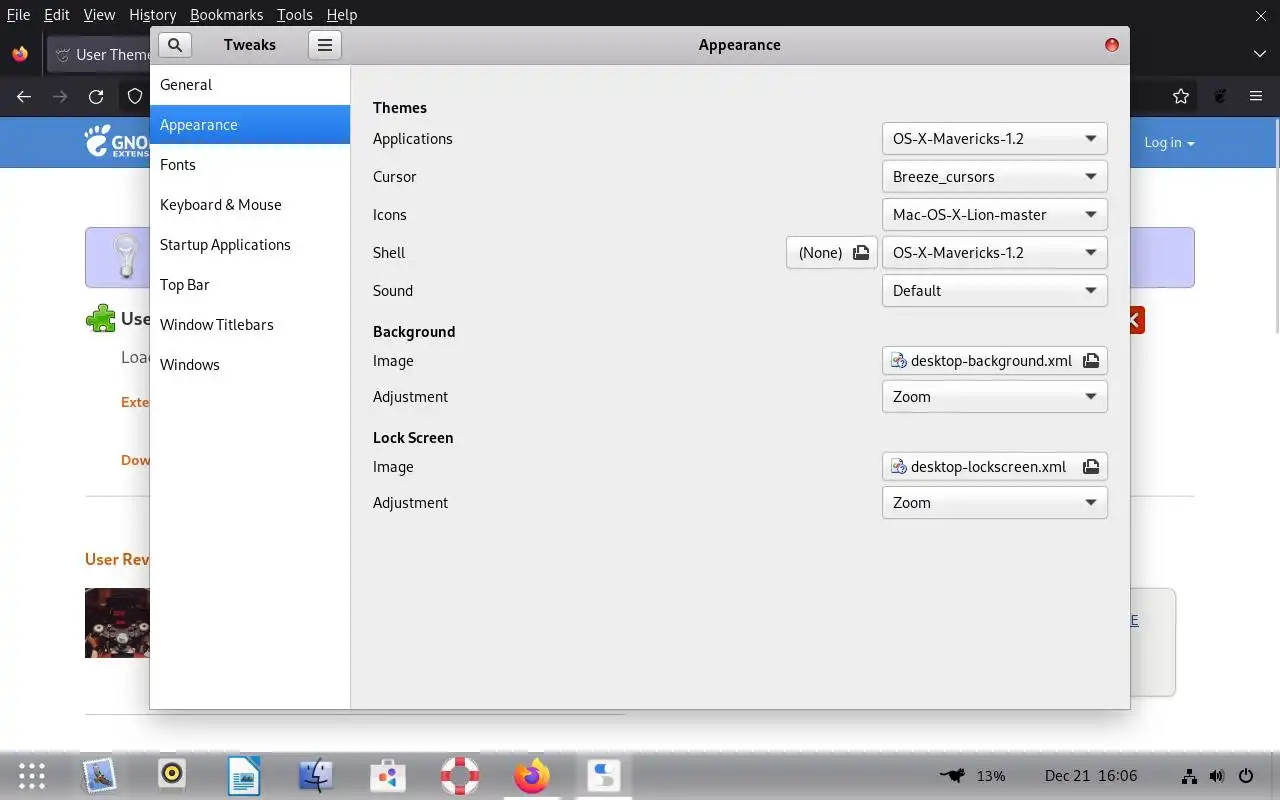Click the green puzzle extension icon
The width and height of the screenshot is (1280, 800).
[x=100, y=319]
